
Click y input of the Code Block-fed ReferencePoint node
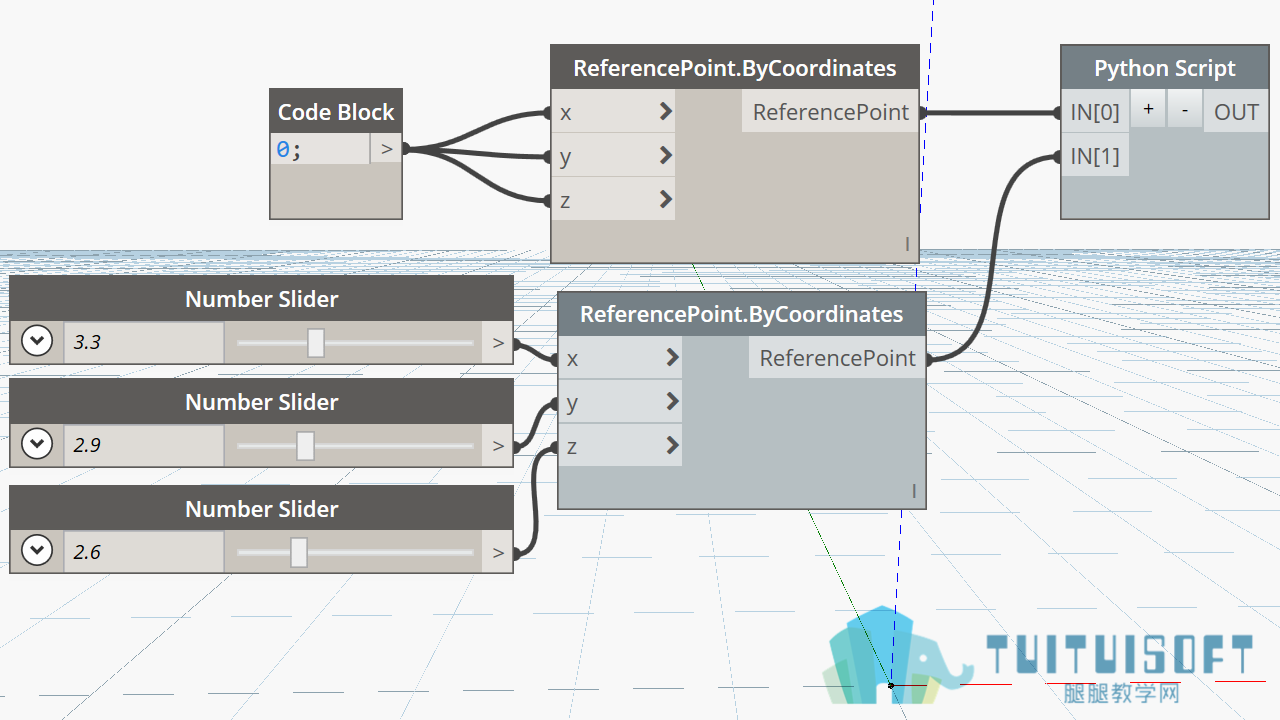point(613,156)
